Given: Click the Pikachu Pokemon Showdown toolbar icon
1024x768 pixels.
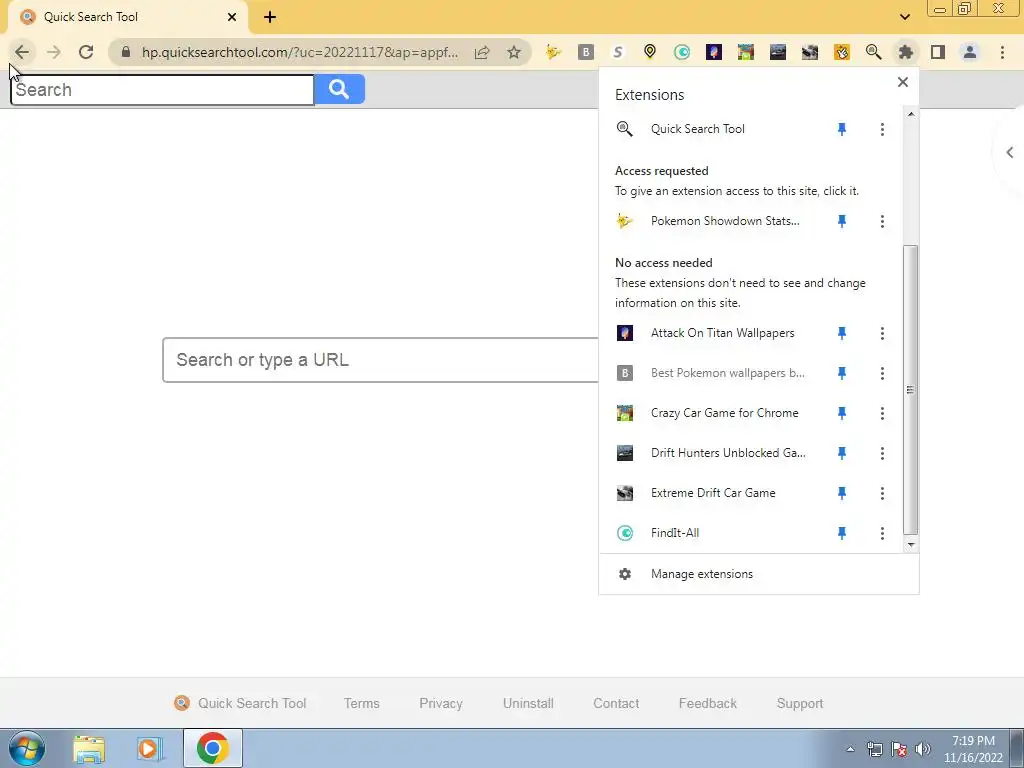Looking at the screenshot, I should (x=553, y=52).
